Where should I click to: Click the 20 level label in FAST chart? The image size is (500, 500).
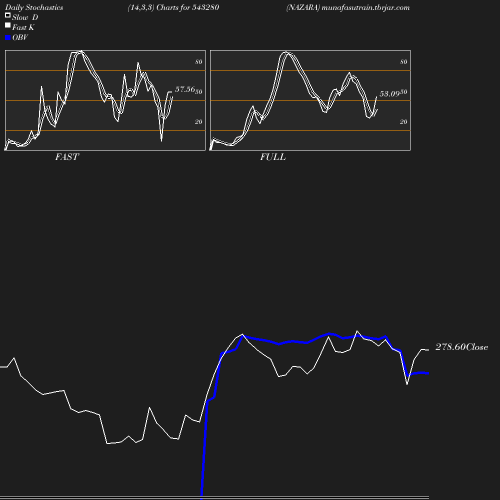tap(199, 122)
